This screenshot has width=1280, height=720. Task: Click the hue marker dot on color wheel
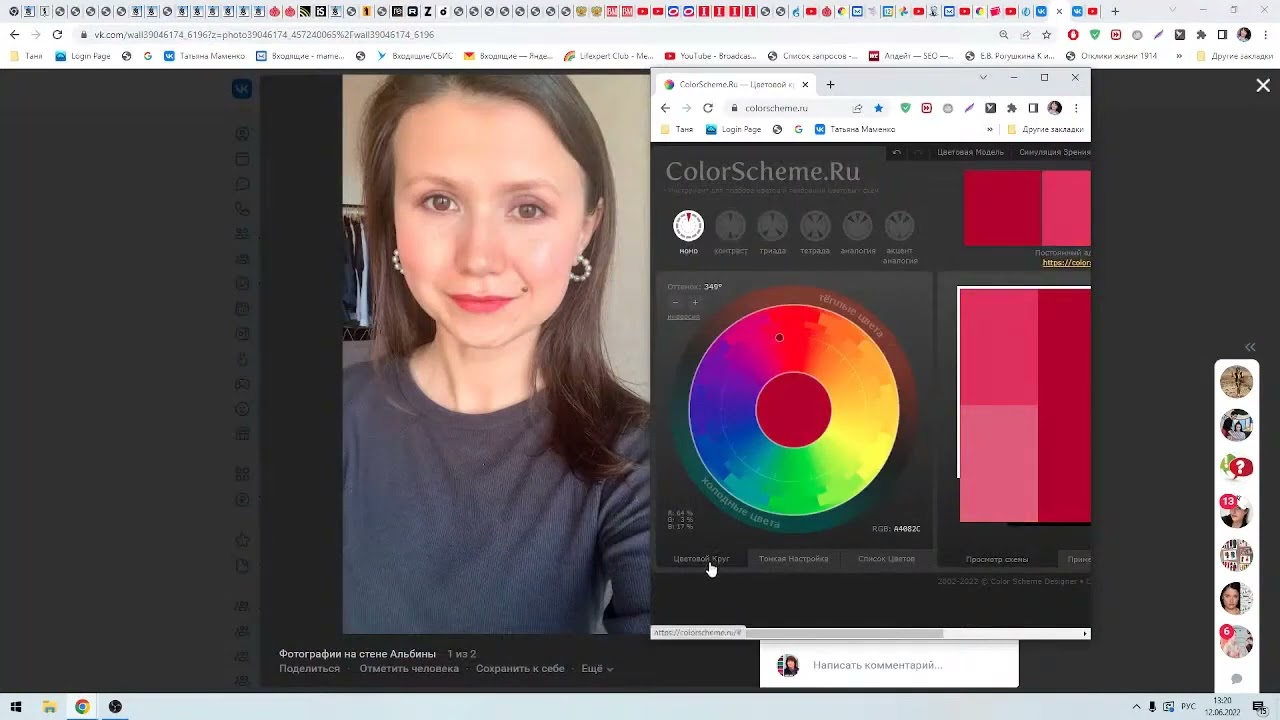point(779,338)
